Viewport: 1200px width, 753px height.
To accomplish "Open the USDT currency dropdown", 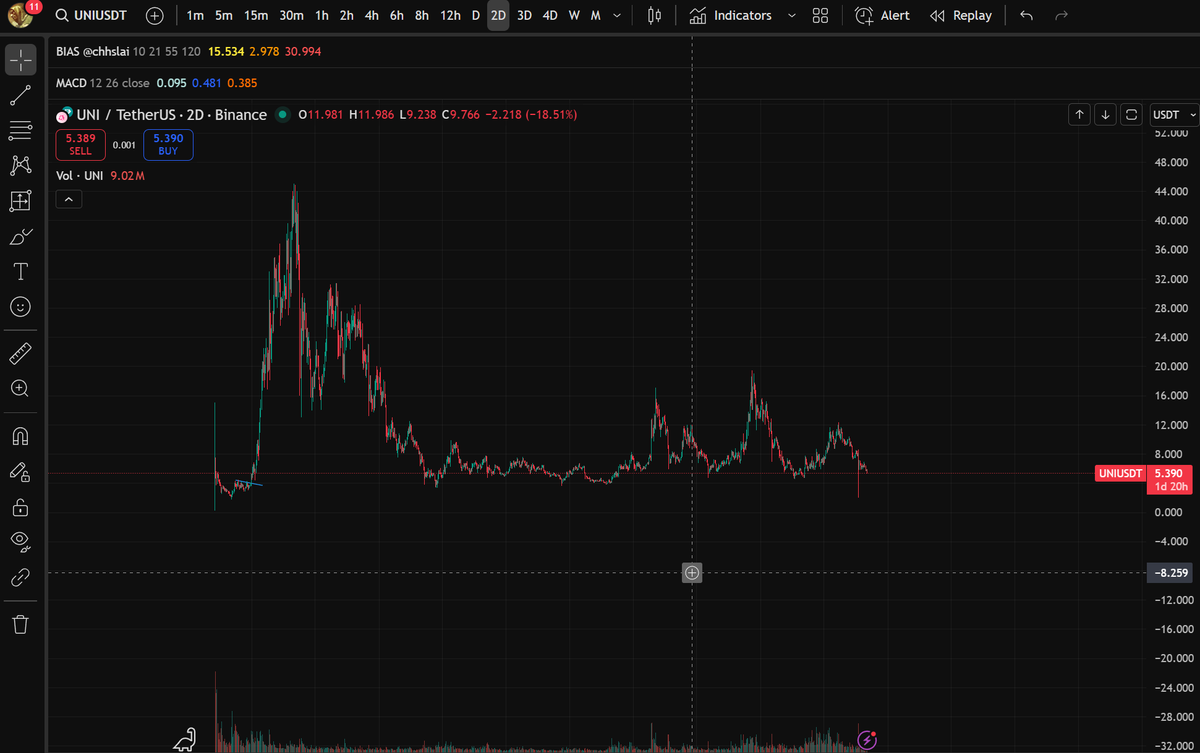I will point(1174,115).
